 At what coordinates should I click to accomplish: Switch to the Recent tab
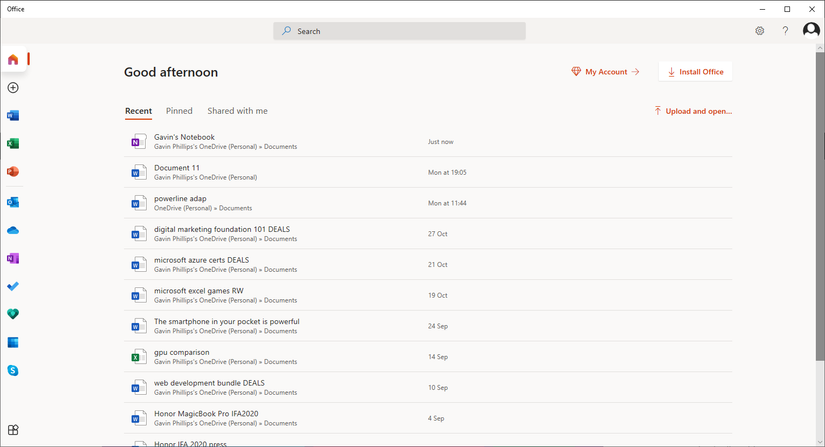[138, 111]
